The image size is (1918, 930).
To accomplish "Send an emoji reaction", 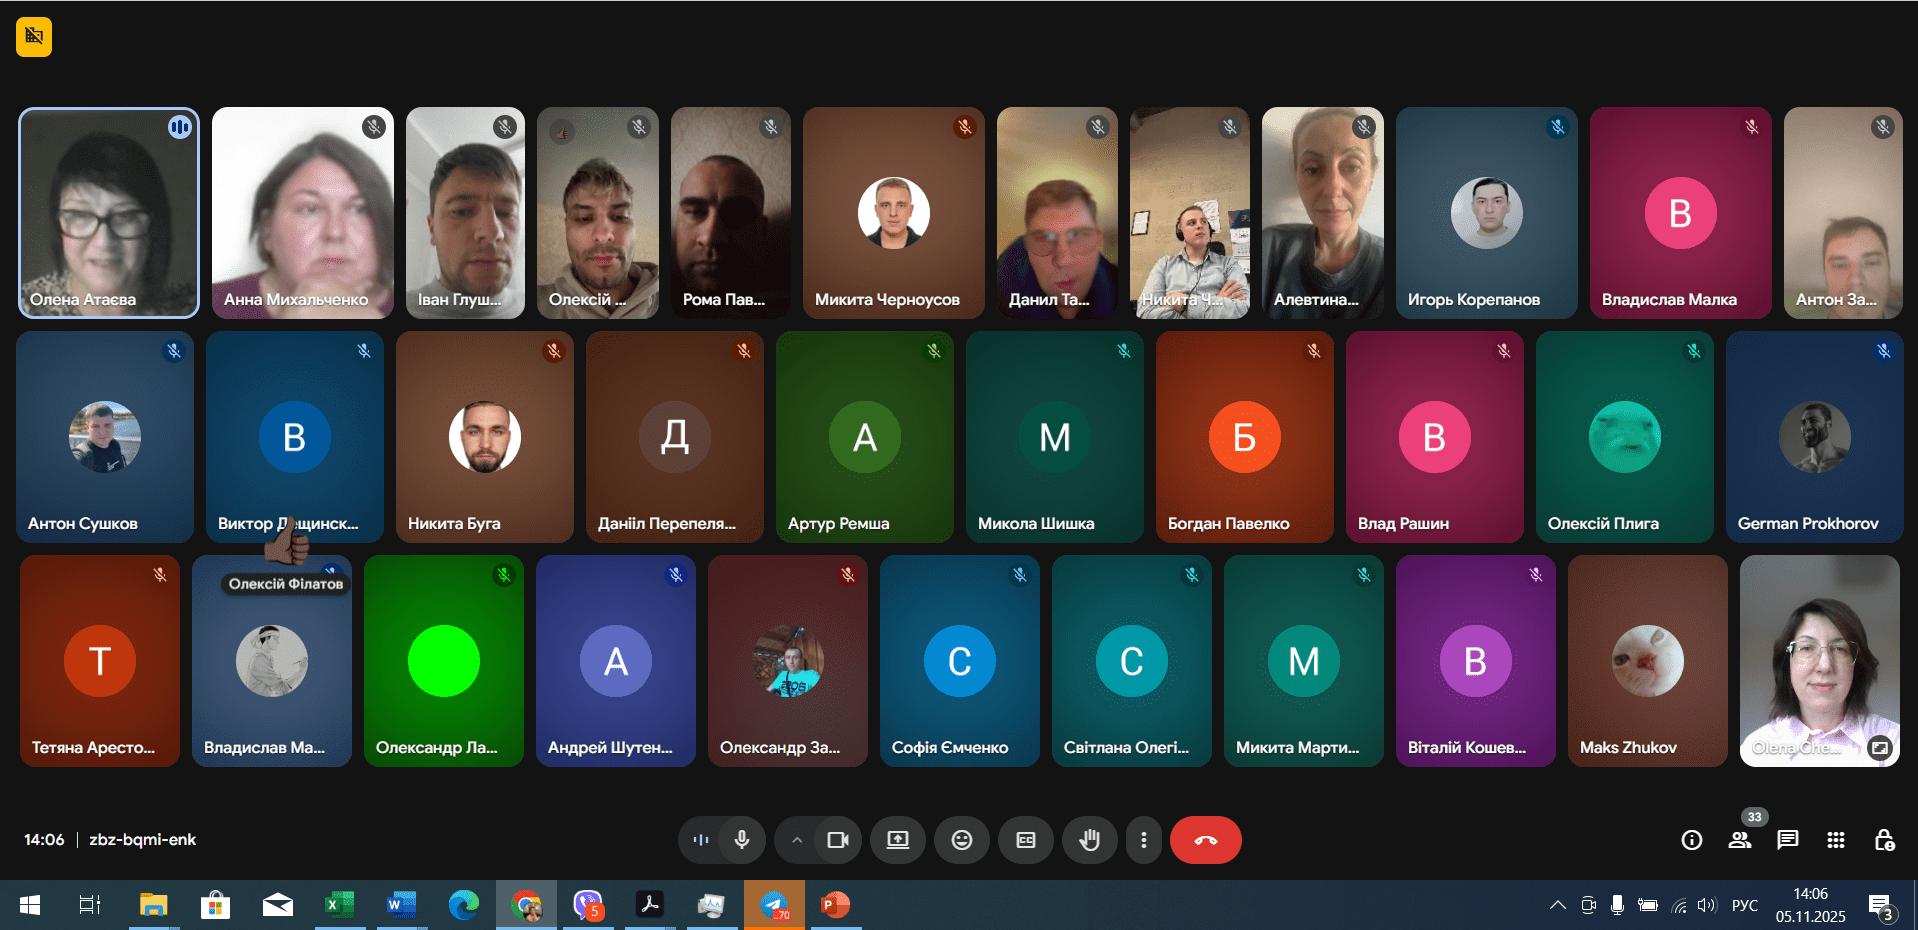I will tap(961, 840).
